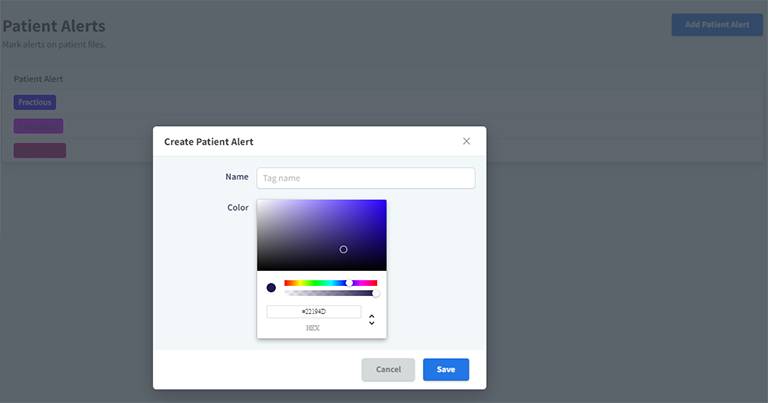The height and width of the screenshot is (403, 768).
Task: Click the saturation color picker area
Action: tap(322, 235)
